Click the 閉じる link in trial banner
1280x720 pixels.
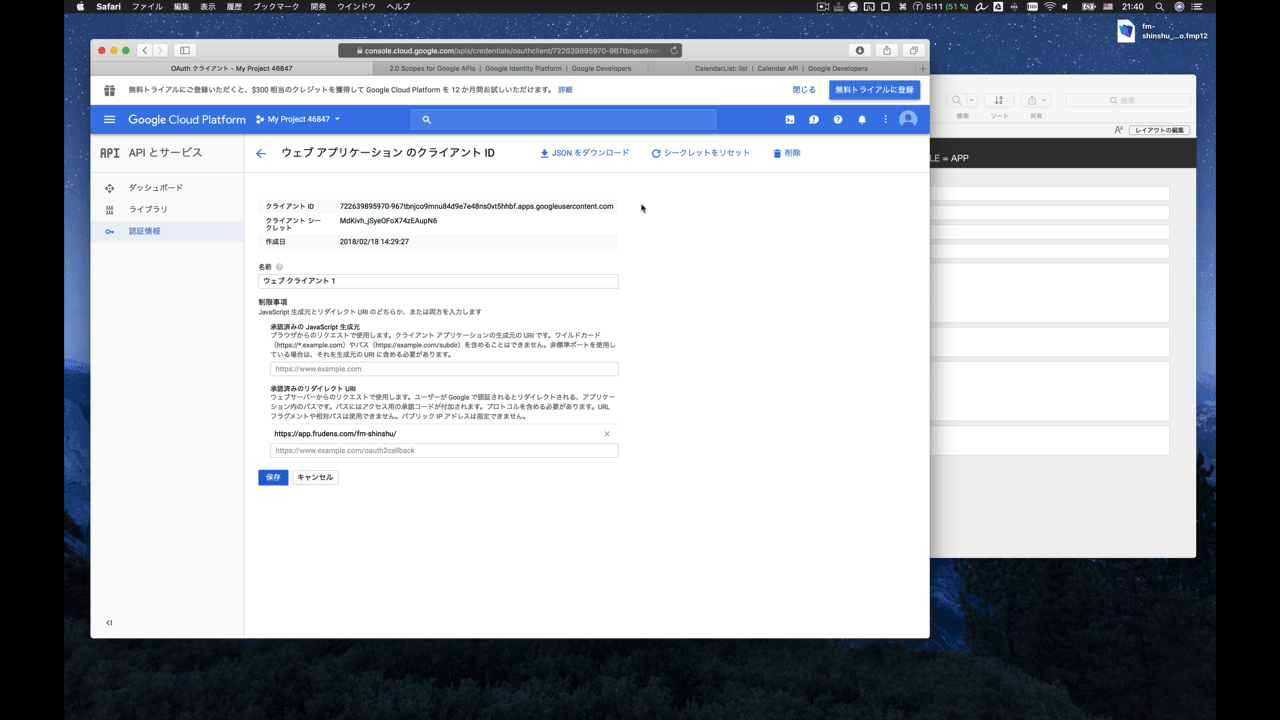804,90
